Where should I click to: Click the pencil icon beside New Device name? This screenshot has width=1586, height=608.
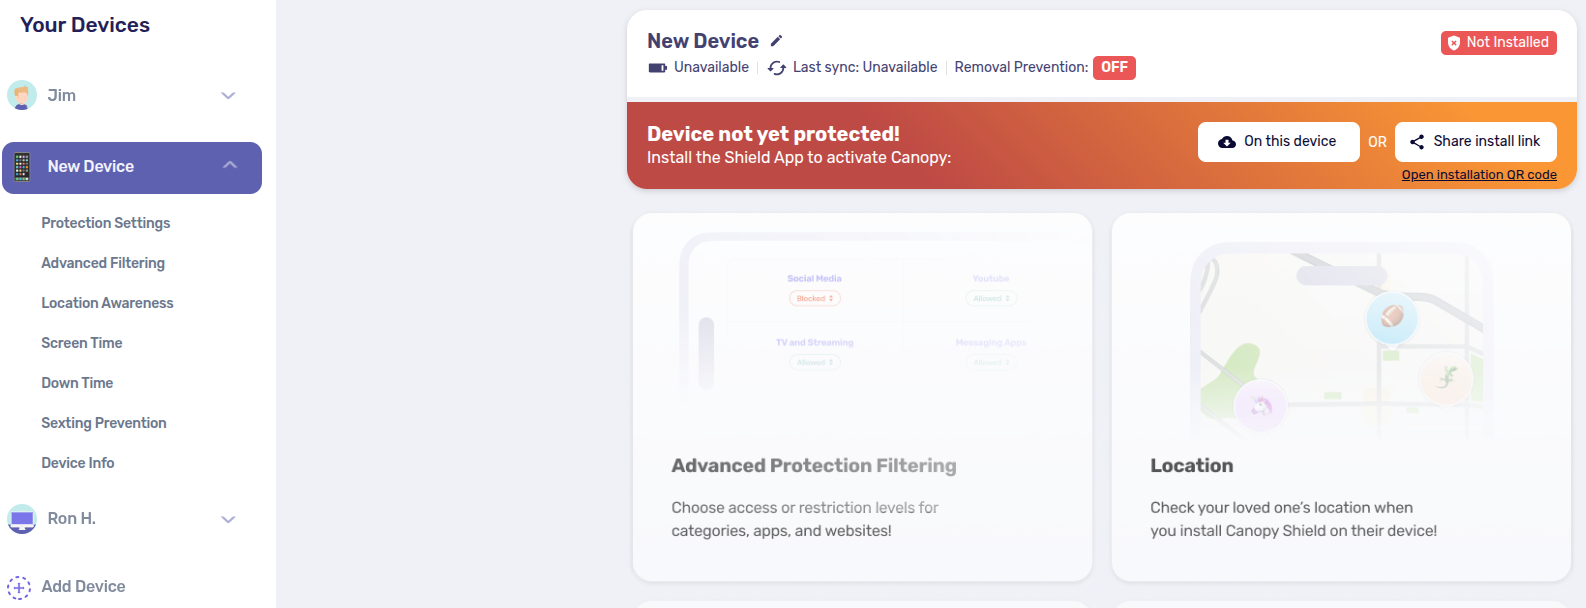click(776, 41)
